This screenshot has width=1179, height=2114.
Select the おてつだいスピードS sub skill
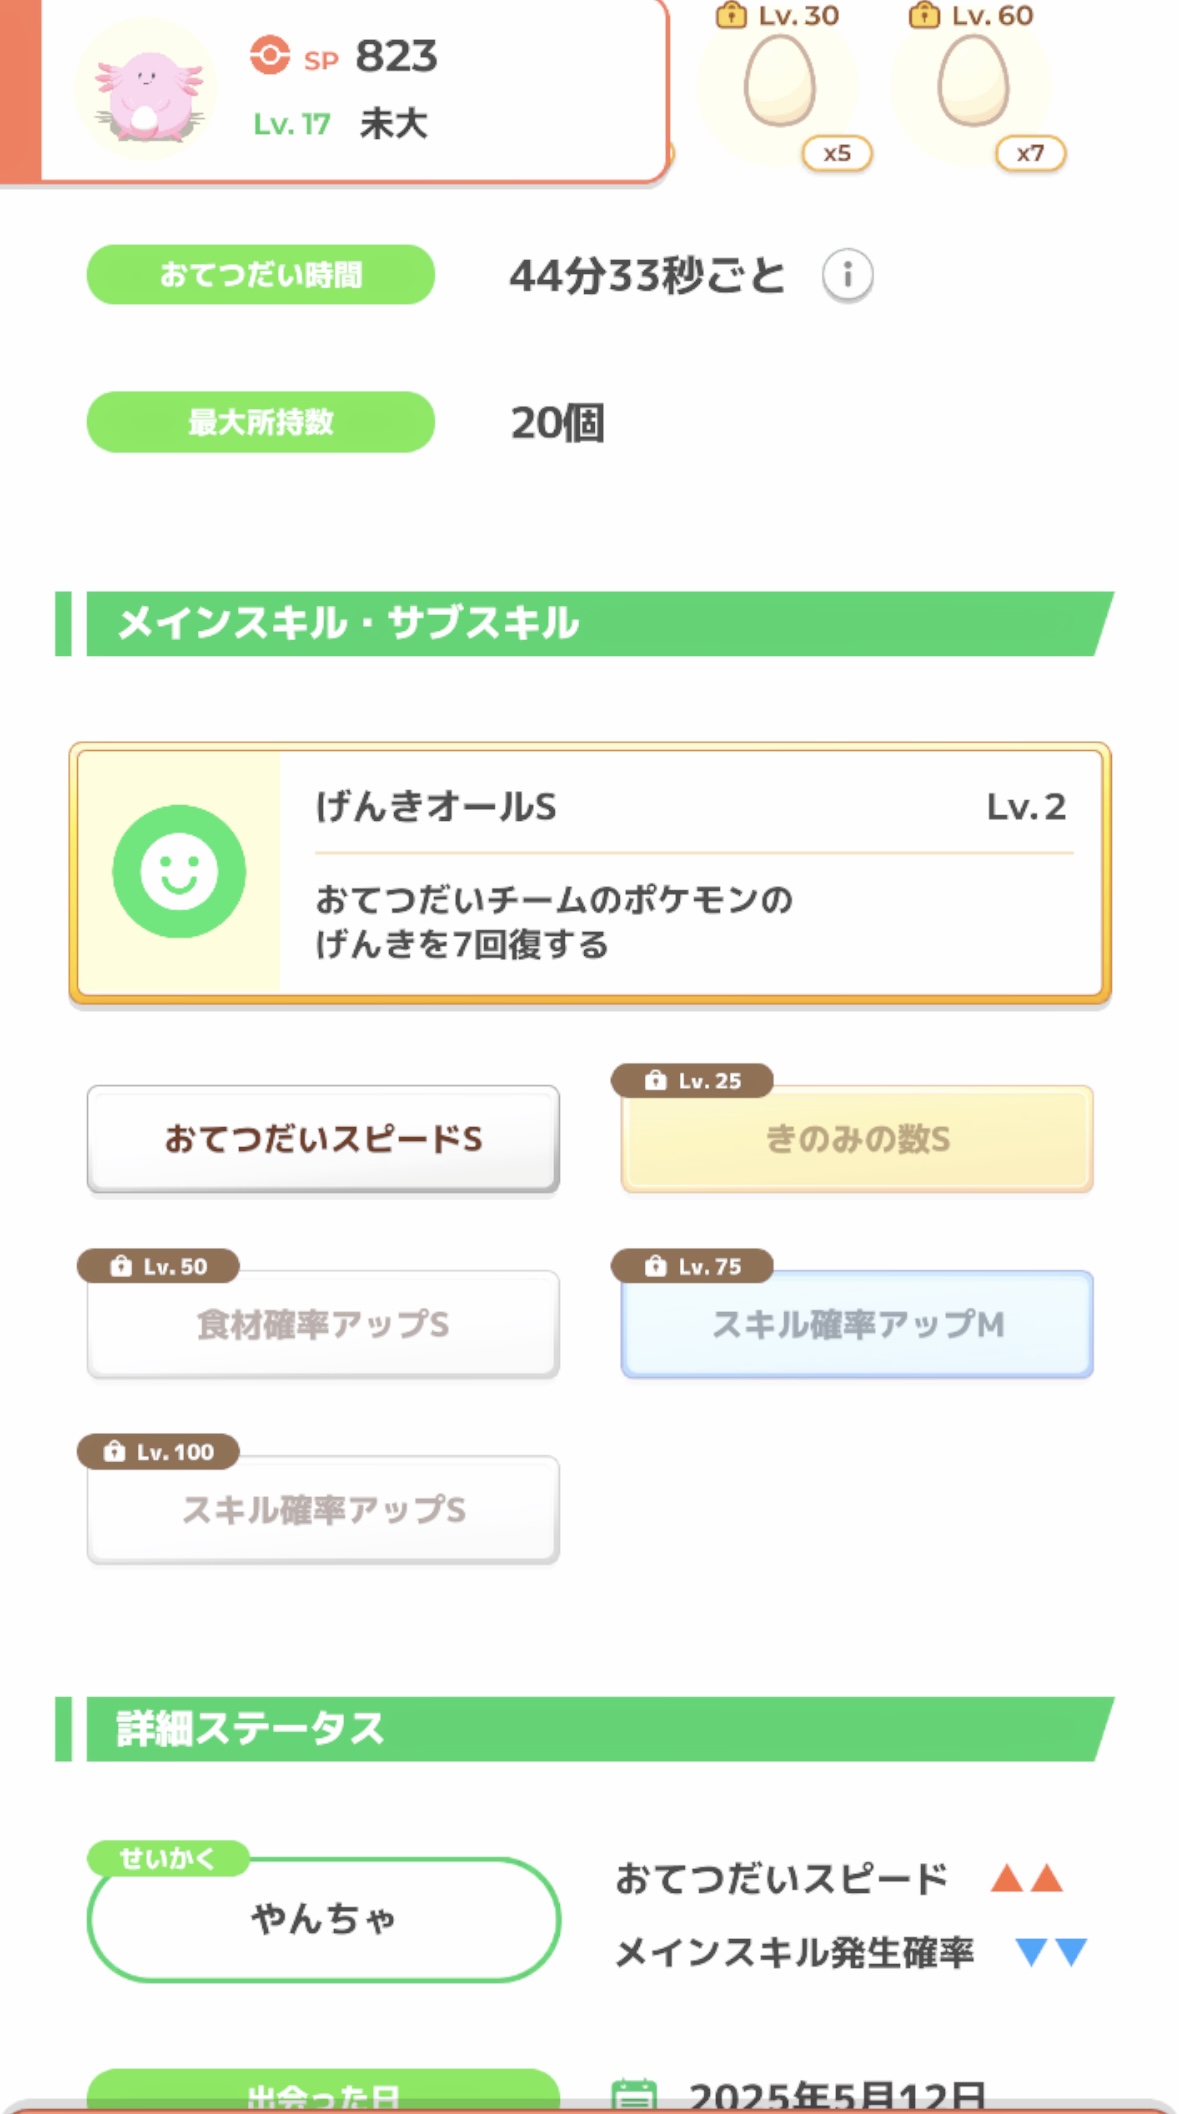323,1139
